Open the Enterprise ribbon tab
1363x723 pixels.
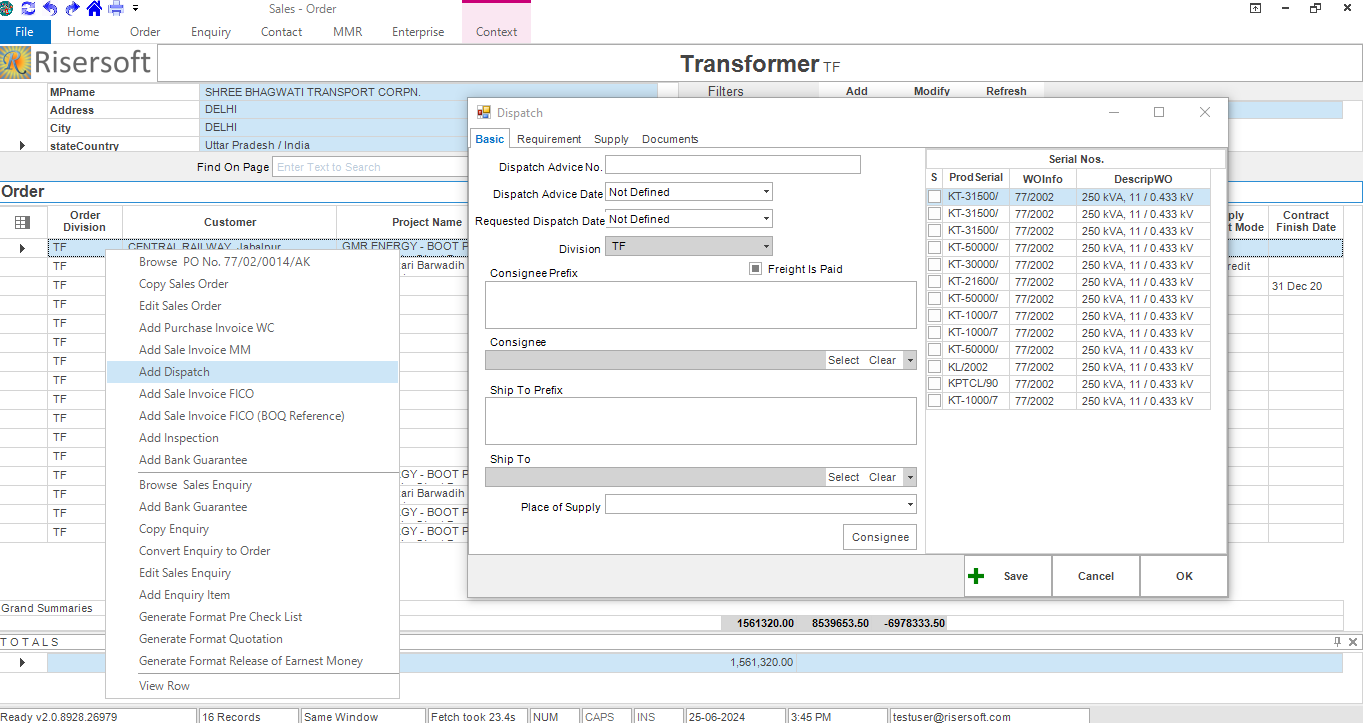(x=418, y=32)
